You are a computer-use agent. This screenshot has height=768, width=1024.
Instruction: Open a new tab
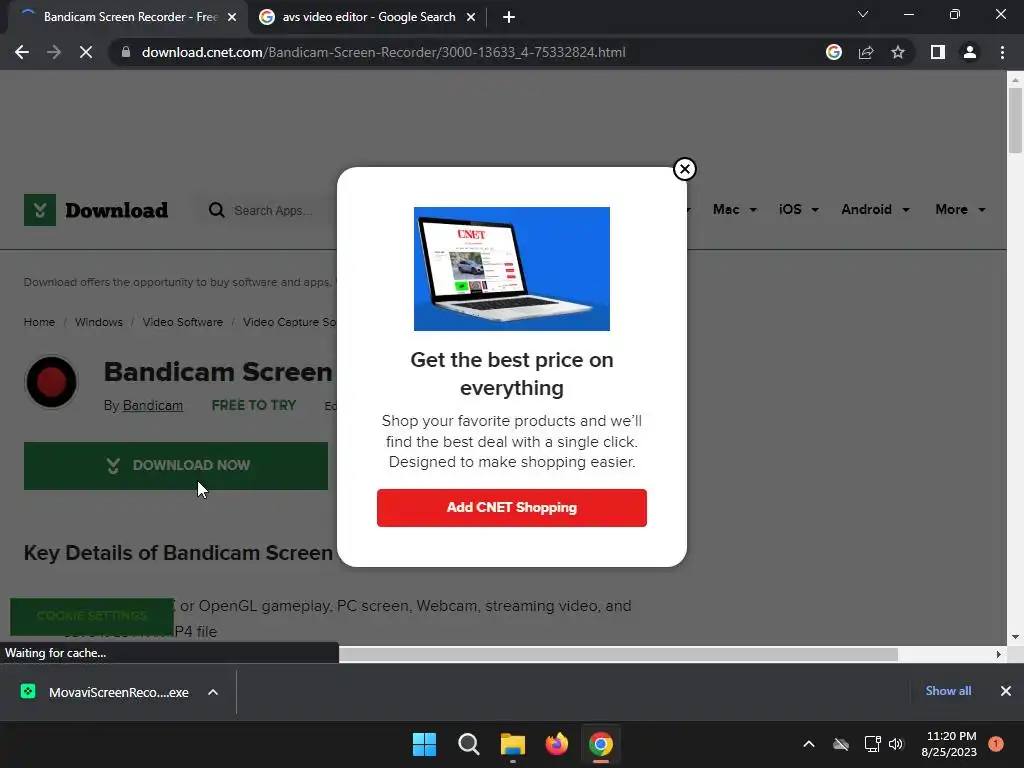tap(509, 17)
